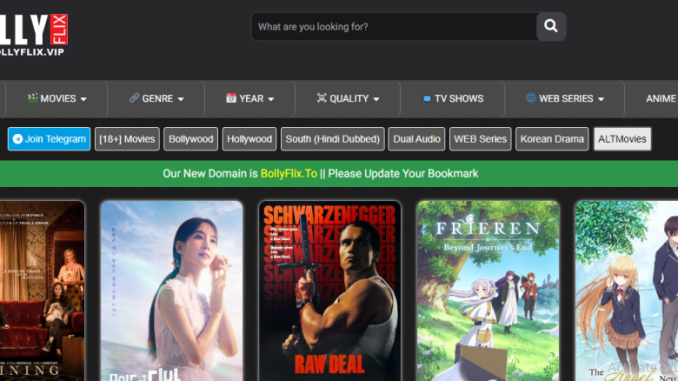
Task: Select the Korean Drama category
Action: click(552, 139)
